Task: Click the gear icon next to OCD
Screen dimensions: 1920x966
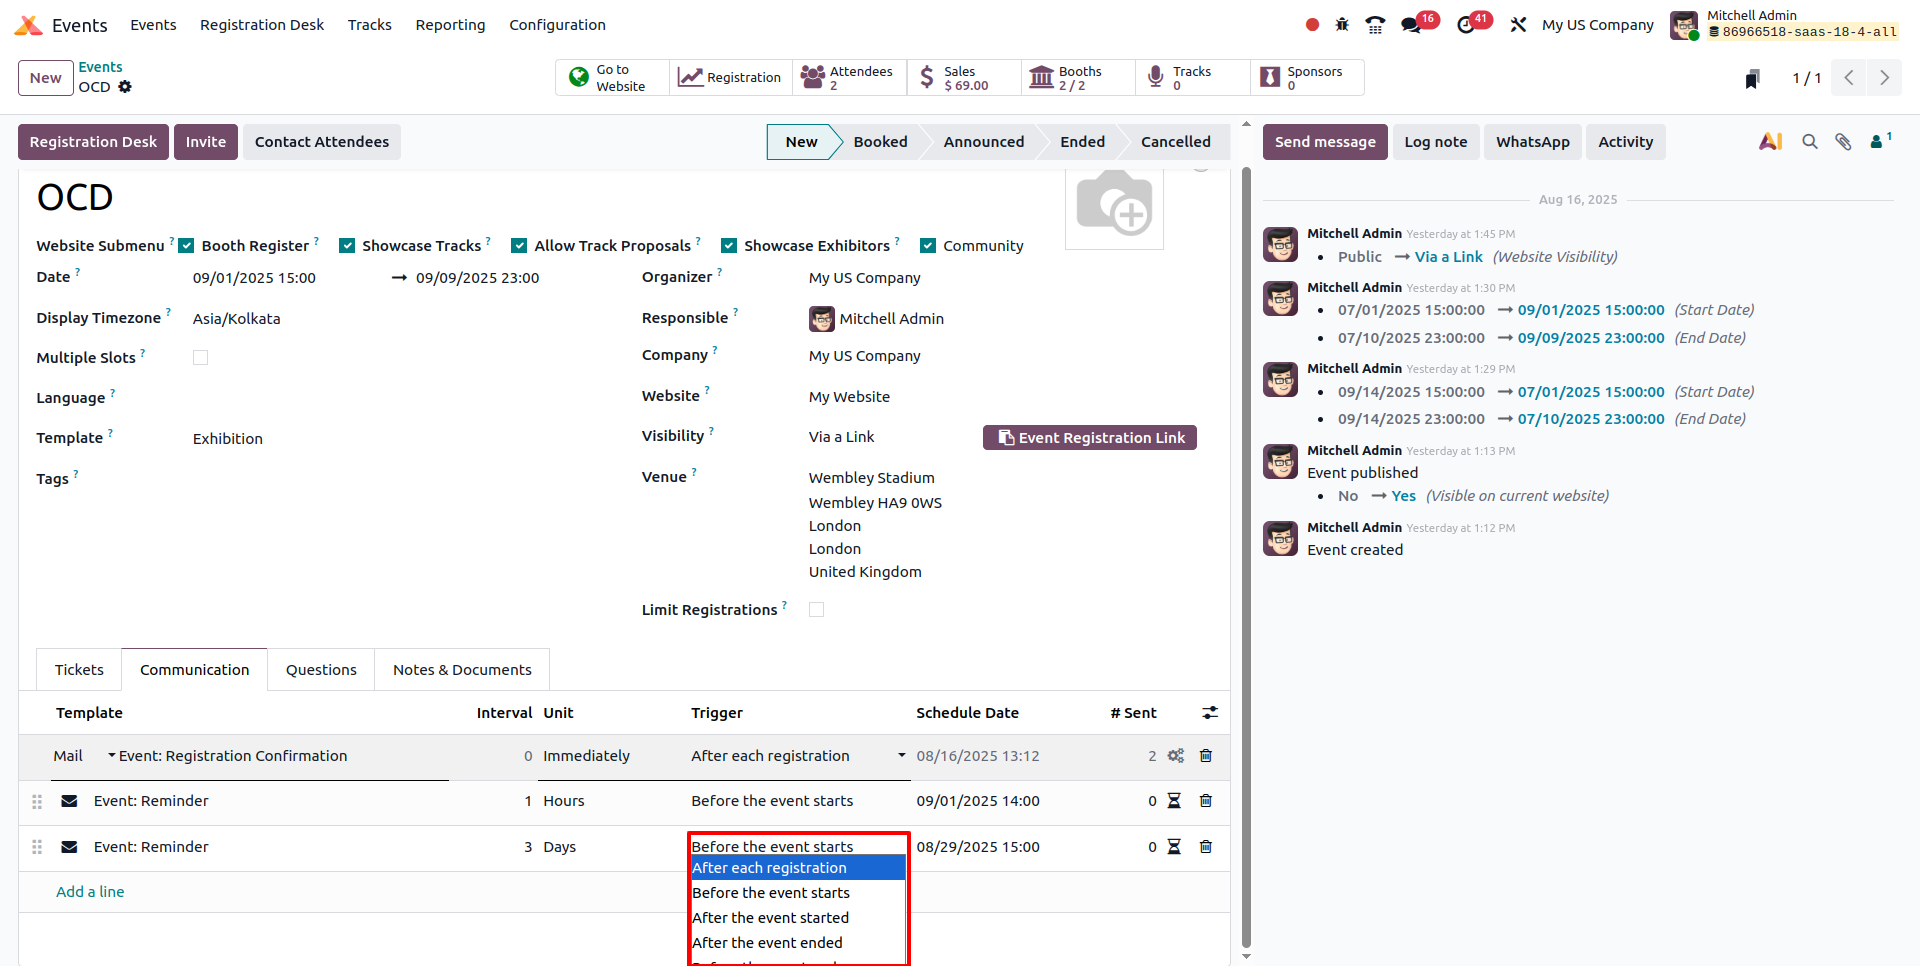Action: [x=125, y=87]
